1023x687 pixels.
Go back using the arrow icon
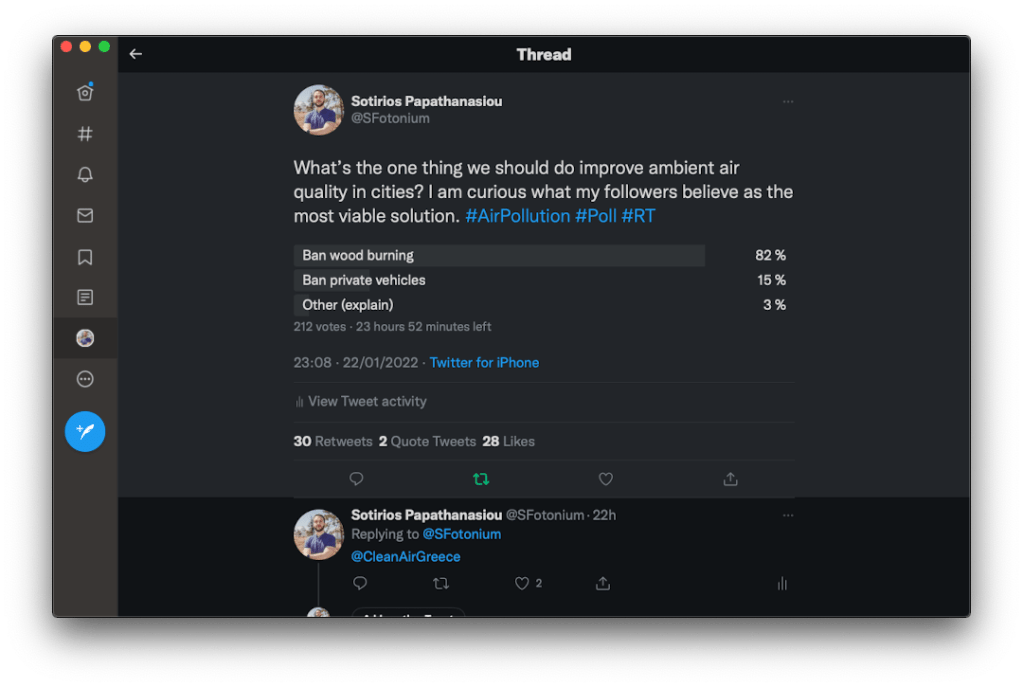(x=136, y=54)
